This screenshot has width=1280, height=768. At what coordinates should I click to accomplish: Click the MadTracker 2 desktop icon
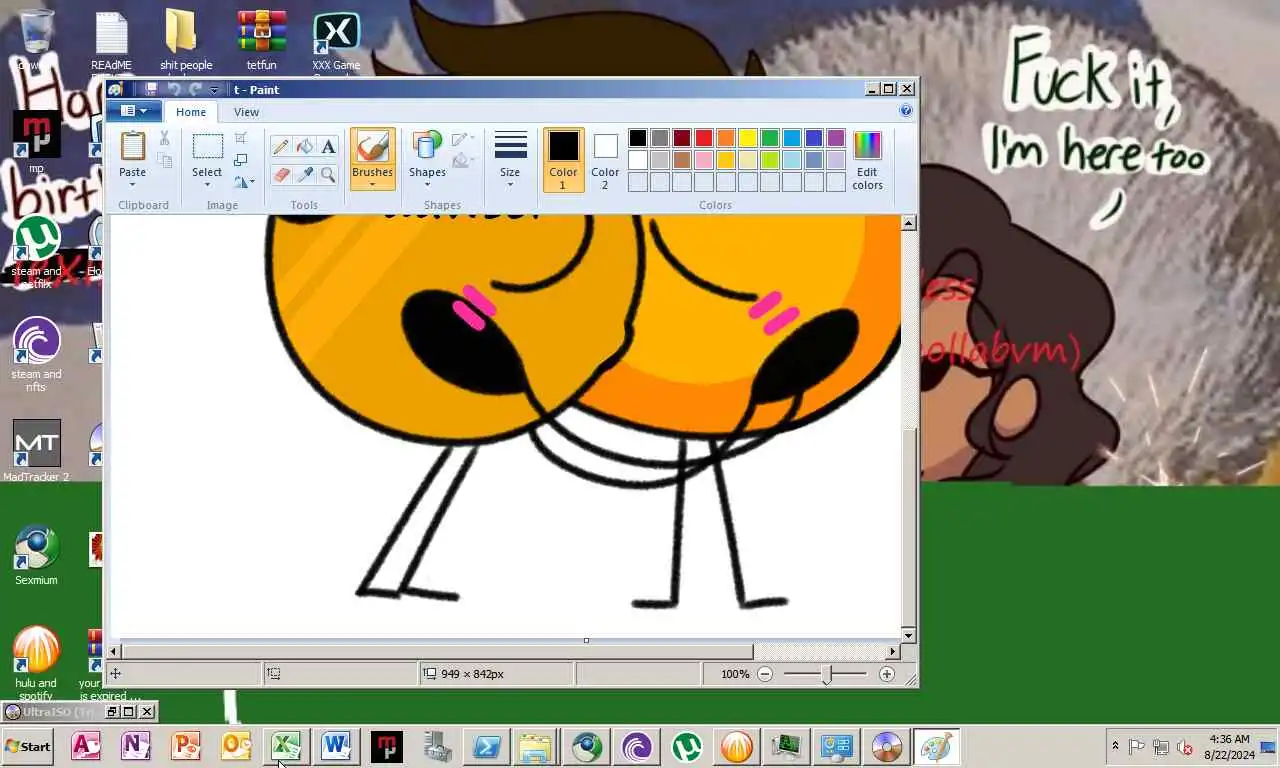tap(36, 451)
